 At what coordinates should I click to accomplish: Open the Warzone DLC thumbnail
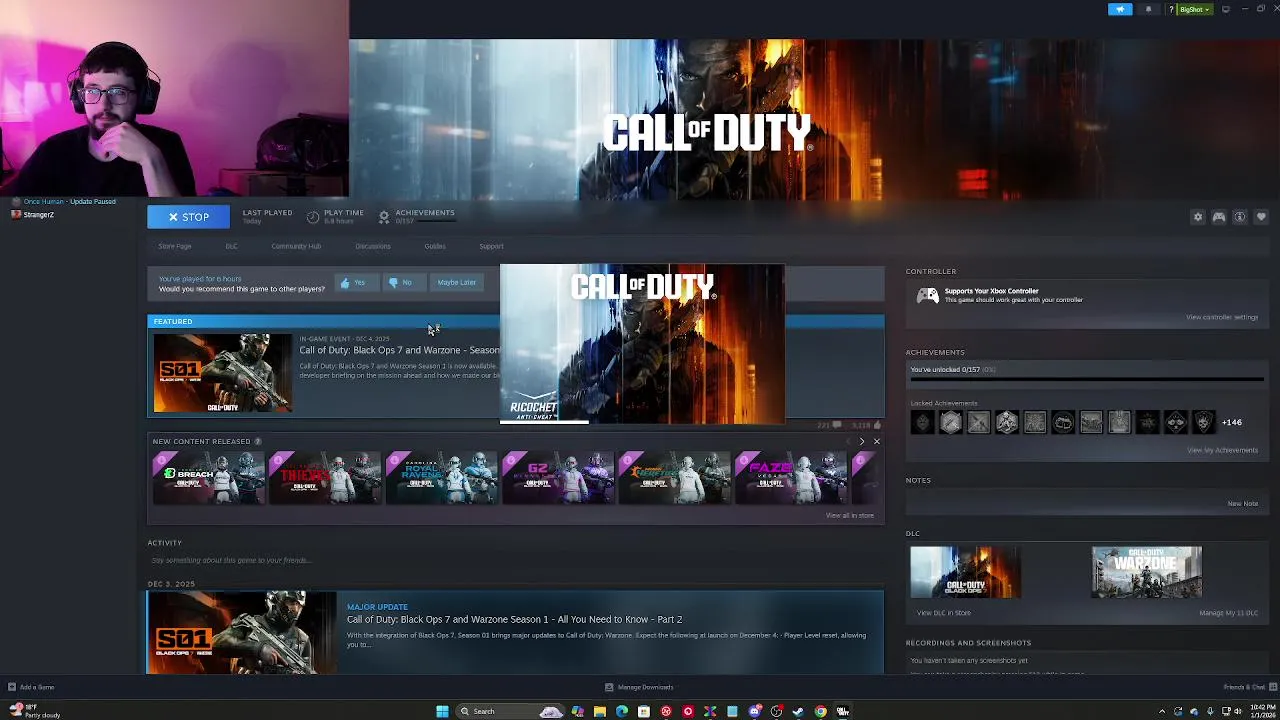point(1146,572)
